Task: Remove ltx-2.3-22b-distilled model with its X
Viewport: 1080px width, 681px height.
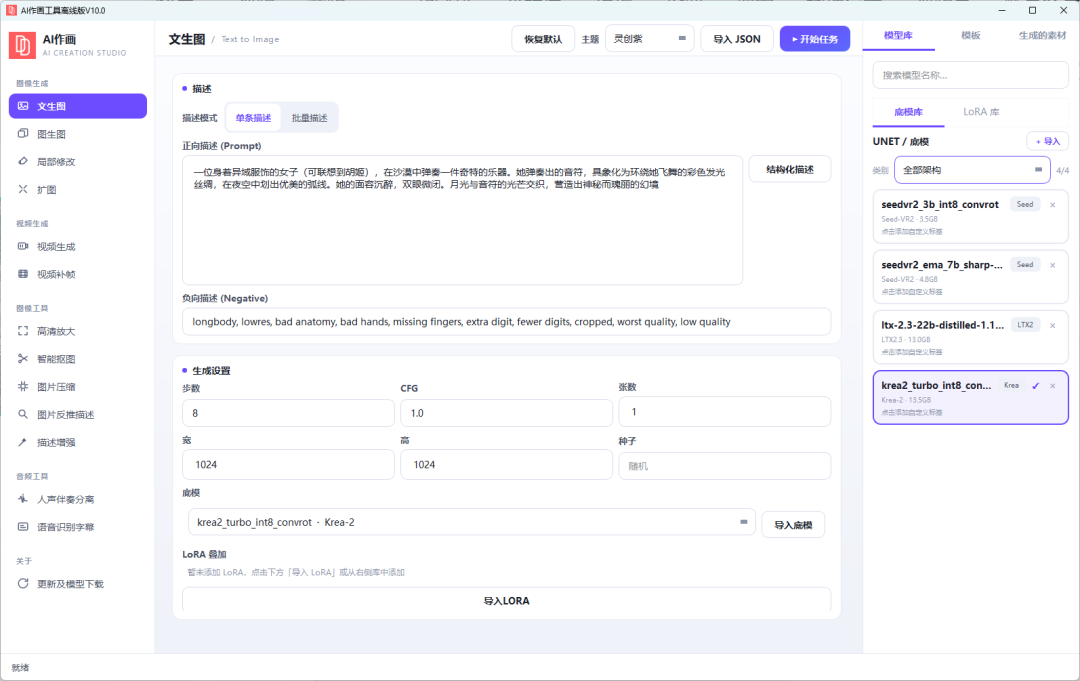Action: click(x=1052, y=326)
